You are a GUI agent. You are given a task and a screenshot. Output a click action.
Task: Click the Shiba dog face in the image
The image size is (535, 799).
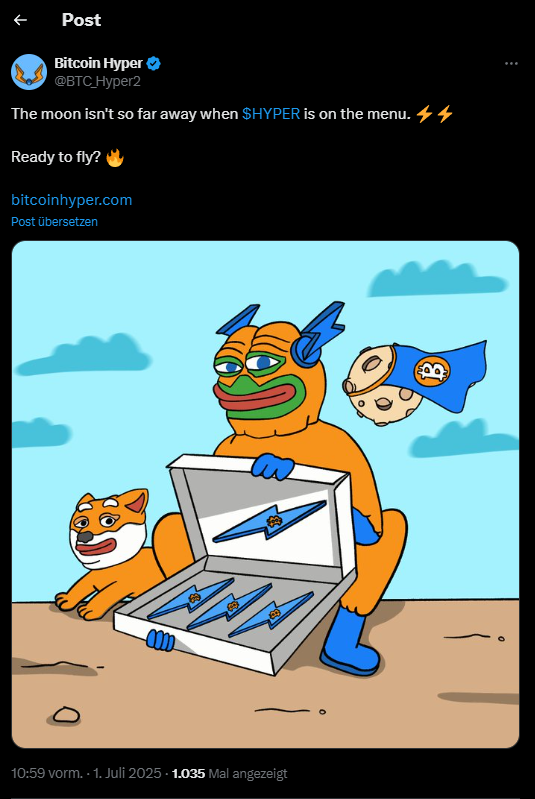(108, 528)
